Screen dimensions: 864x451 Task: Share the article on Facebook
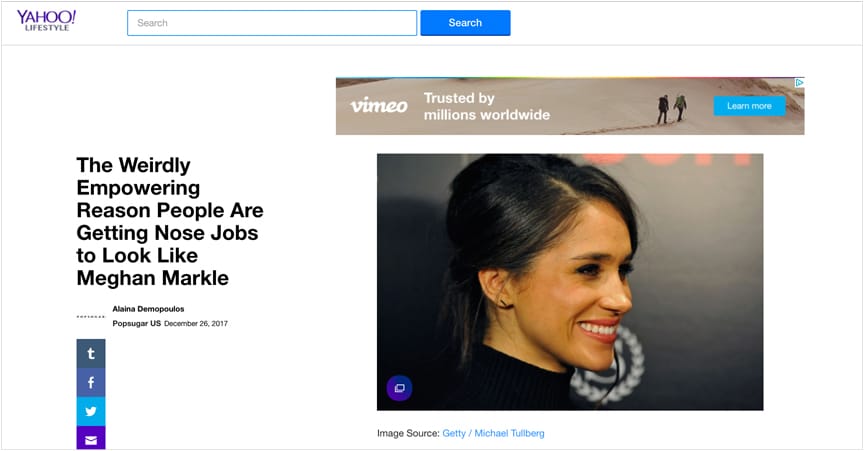tap(91, 383)
